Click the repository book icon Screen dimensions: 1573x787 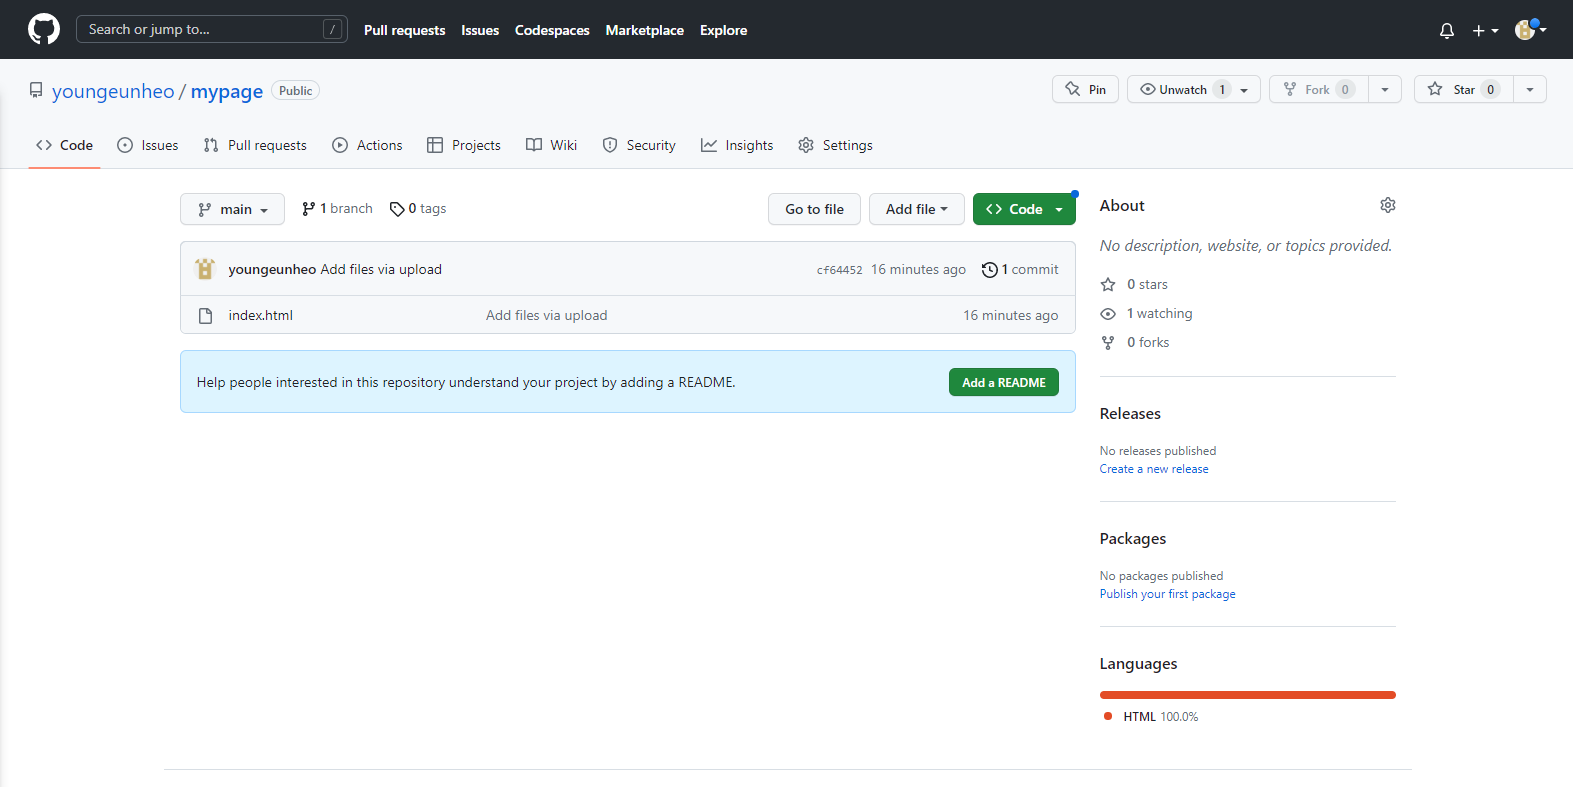coord(36,91)
